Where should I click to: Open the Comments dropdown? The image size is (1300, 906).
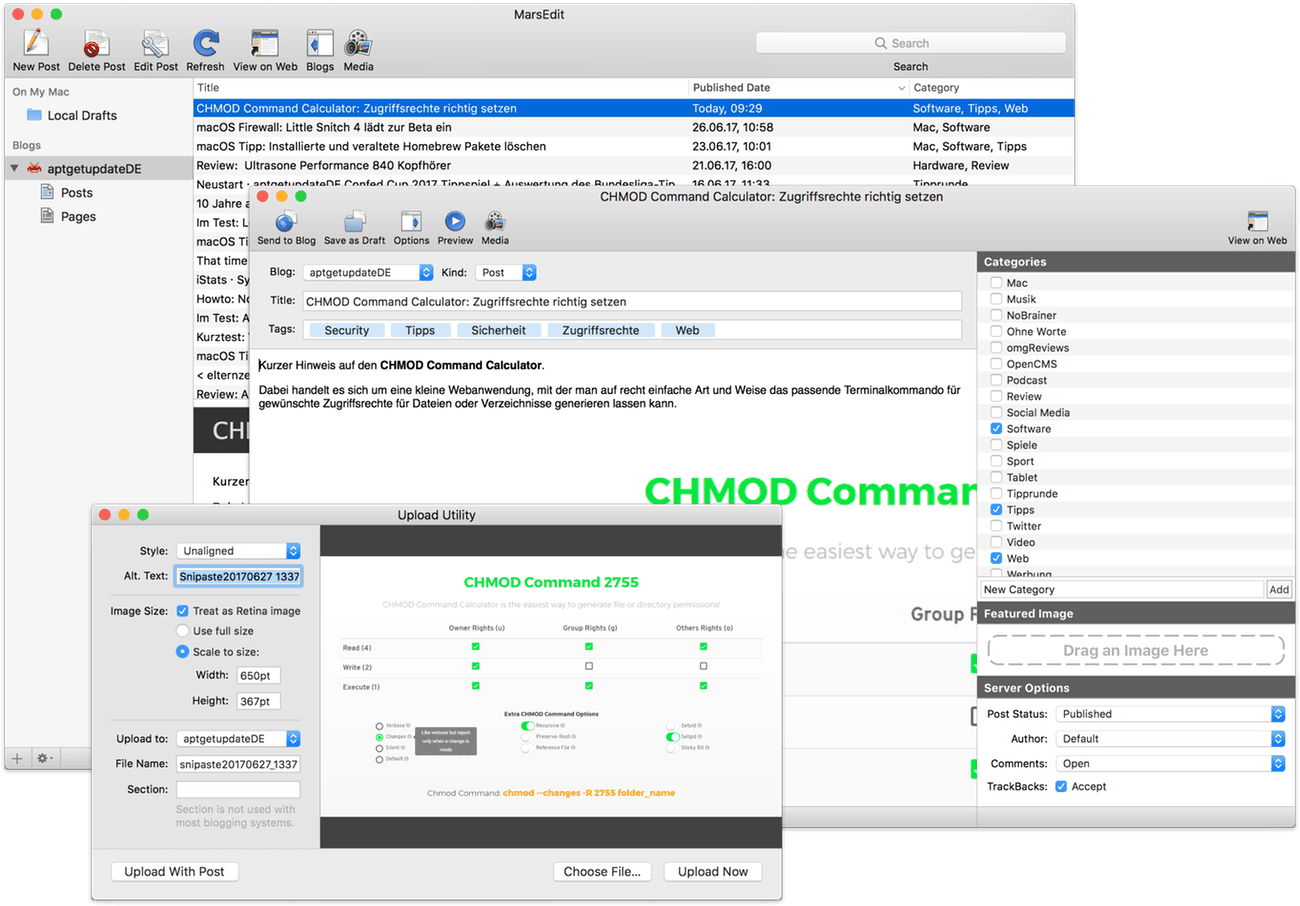[x=1170, y=763]
